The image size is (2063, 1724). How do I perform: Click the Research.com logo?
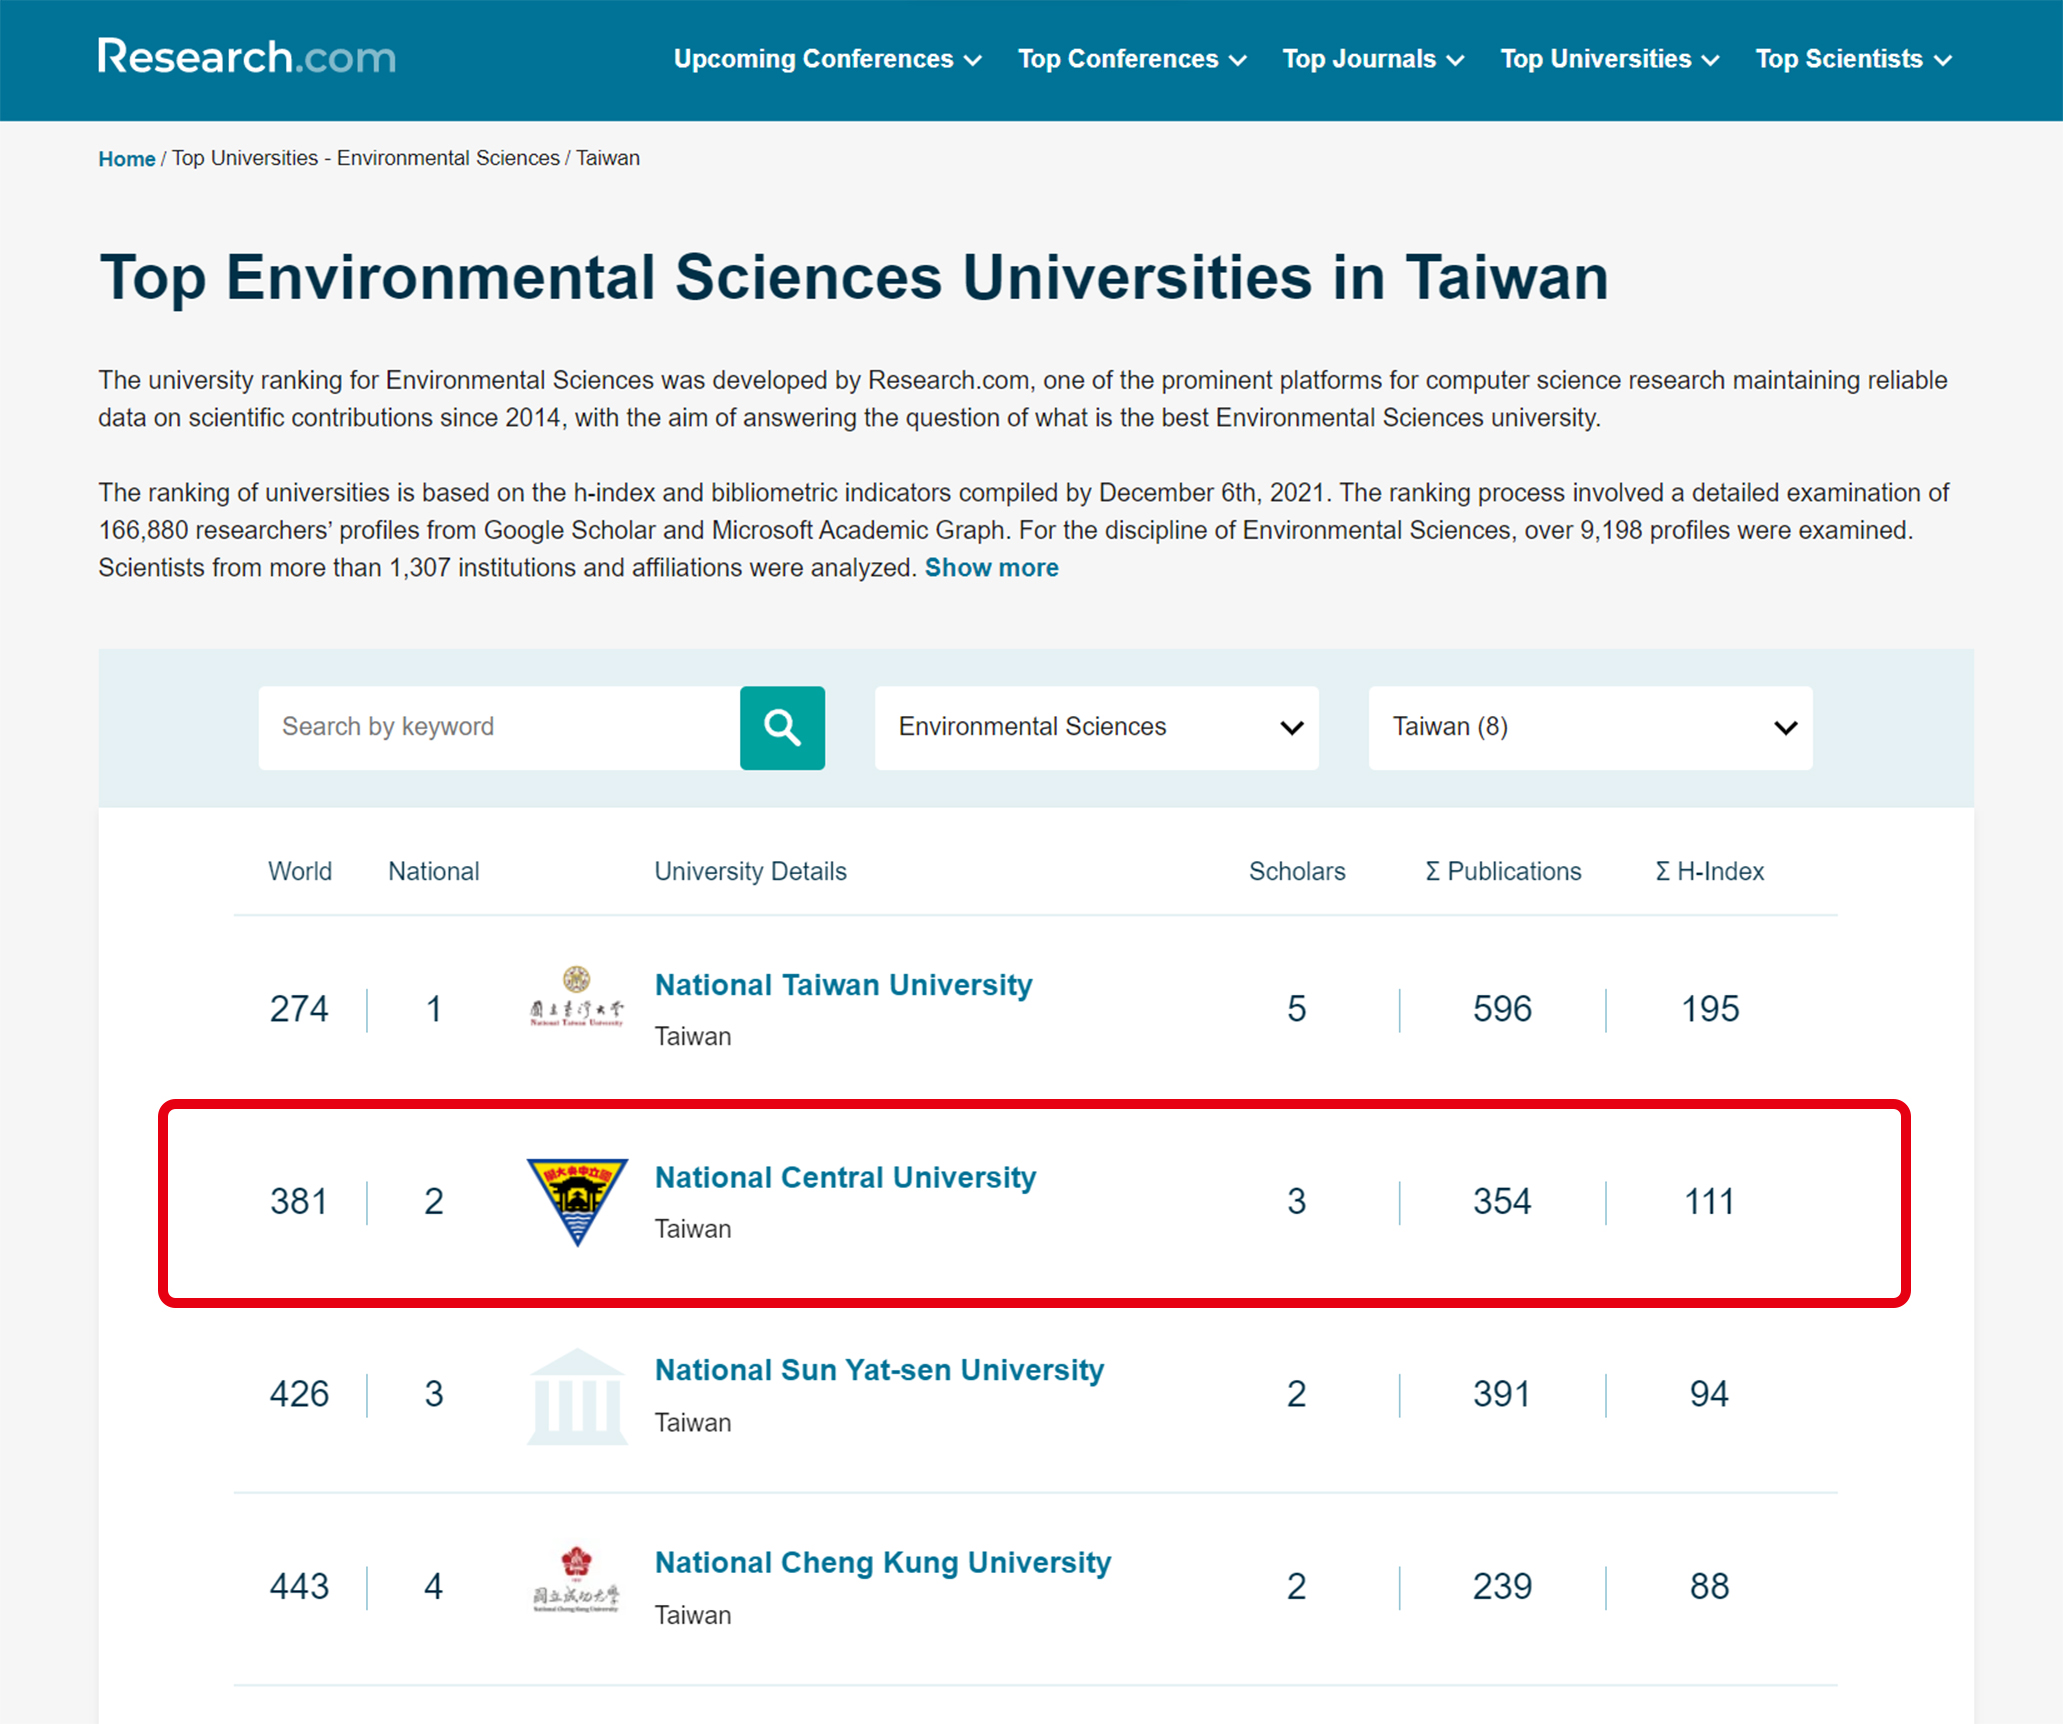click(246, 57)
